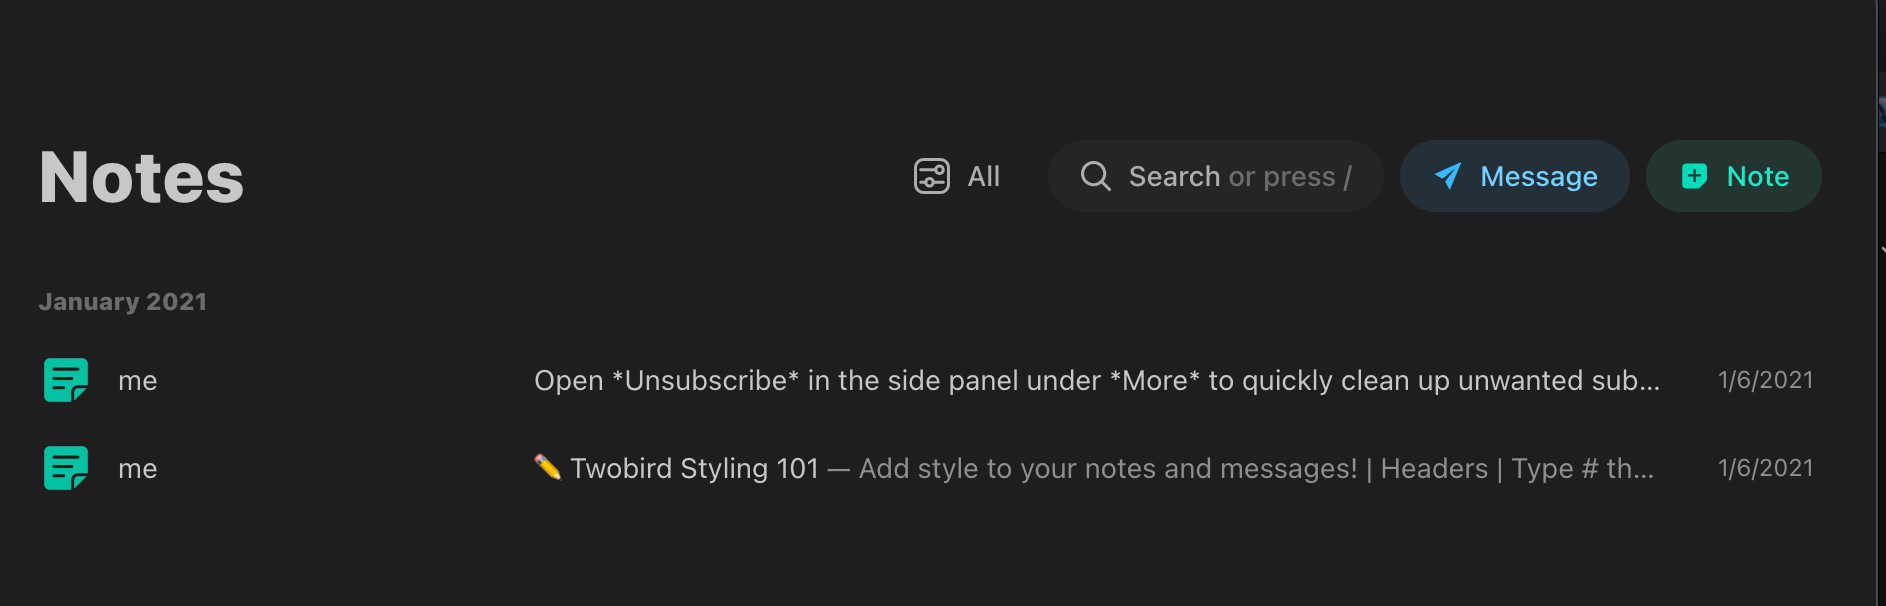Click note icon of Twobird Styling row
The height and width of the screenshot is (606, 1886).
(66, 468)
